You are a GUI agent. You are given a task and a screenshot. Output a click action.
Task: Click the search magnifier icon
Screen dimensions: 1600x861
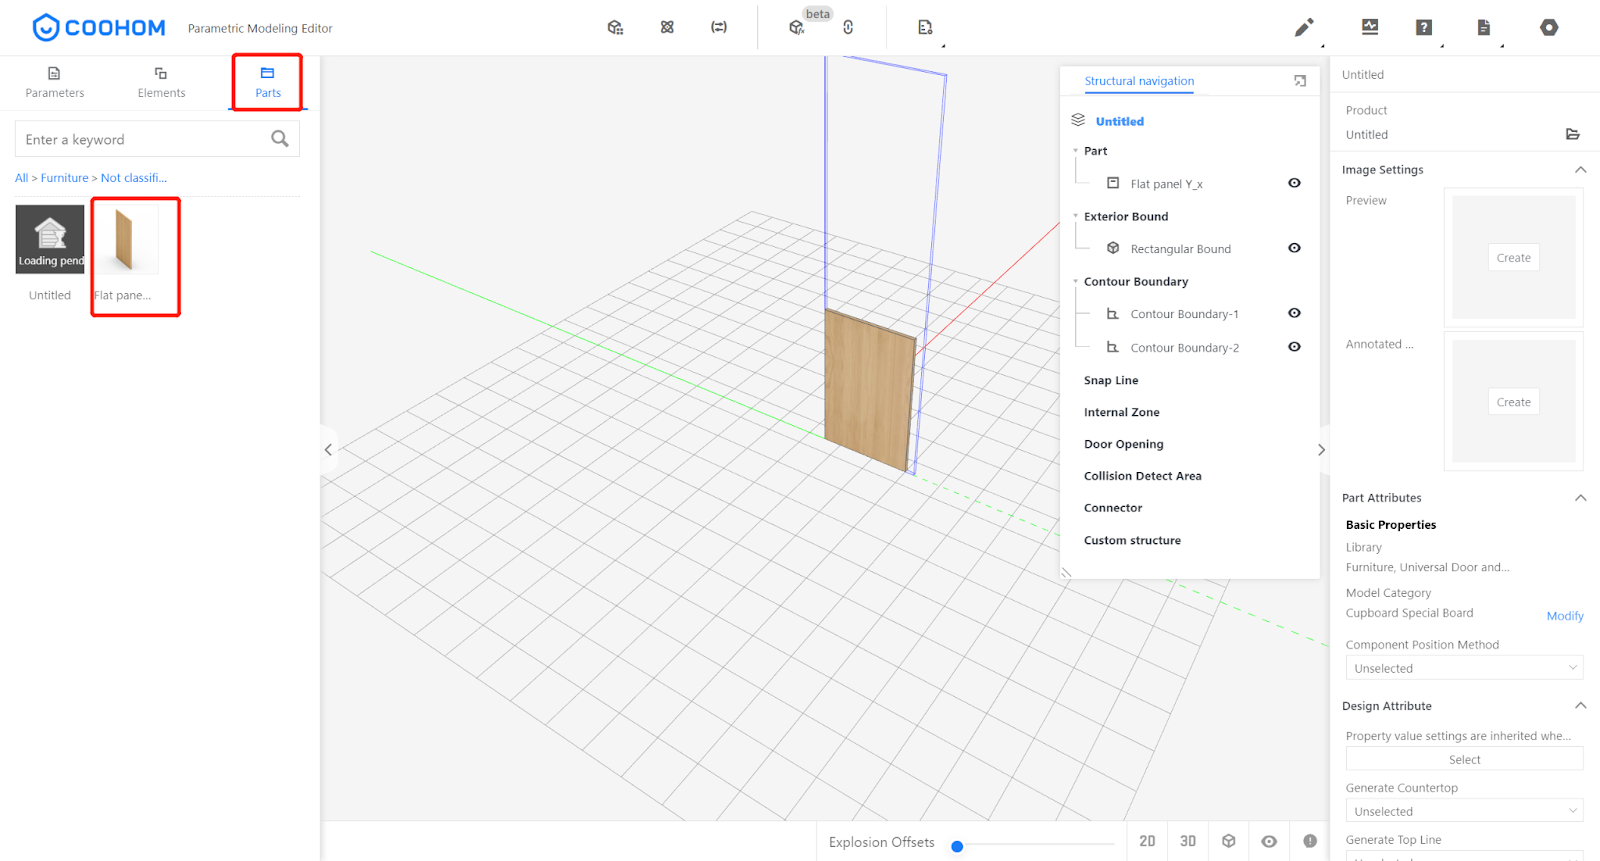point(280,139)
